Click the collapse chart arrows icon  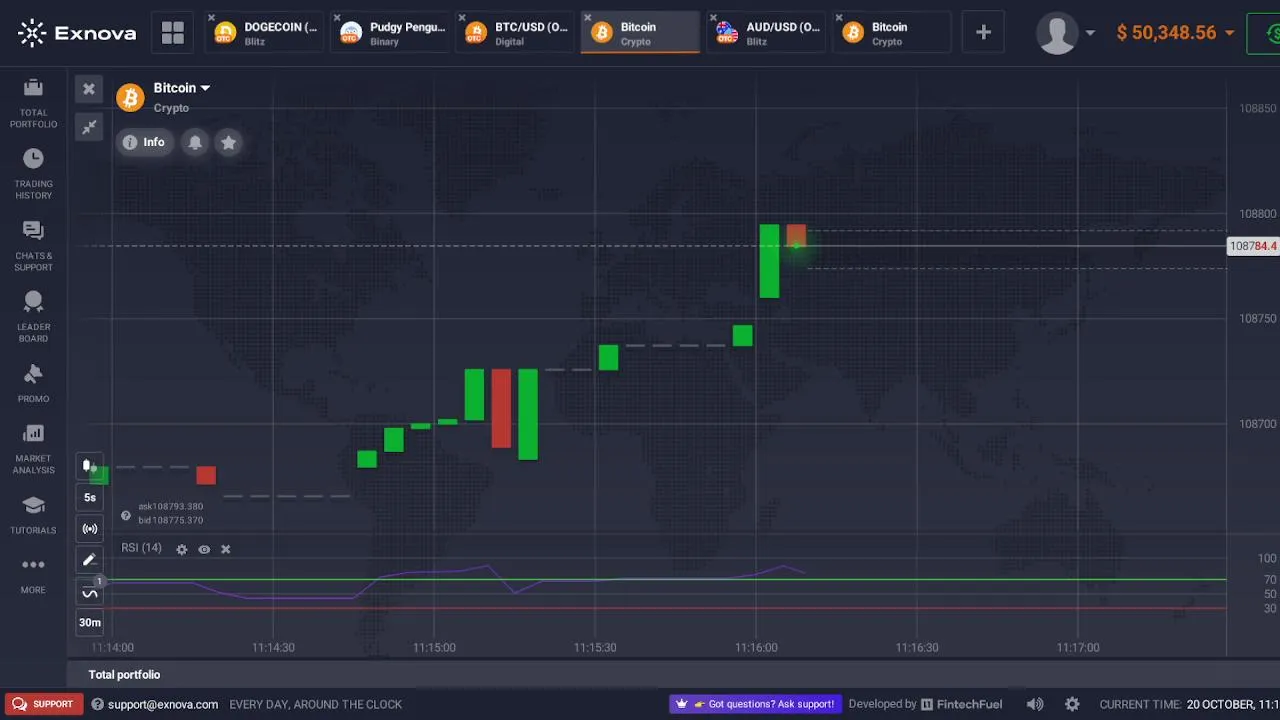tap(89, 127)
